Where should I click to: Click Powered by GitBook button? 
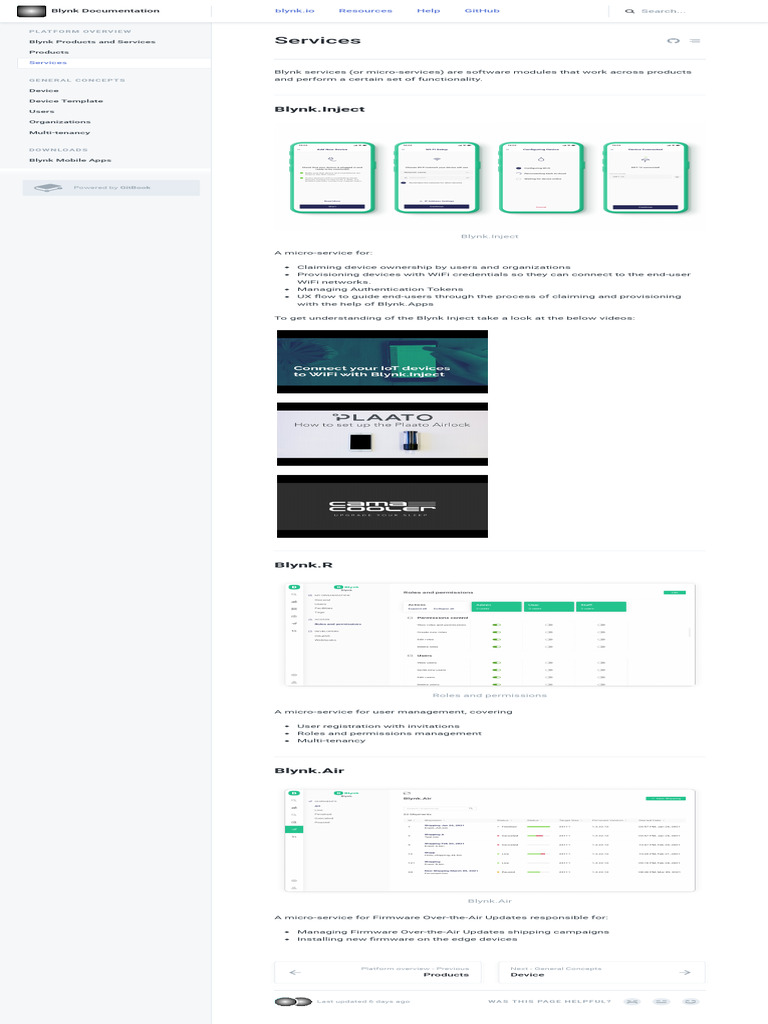111,187
